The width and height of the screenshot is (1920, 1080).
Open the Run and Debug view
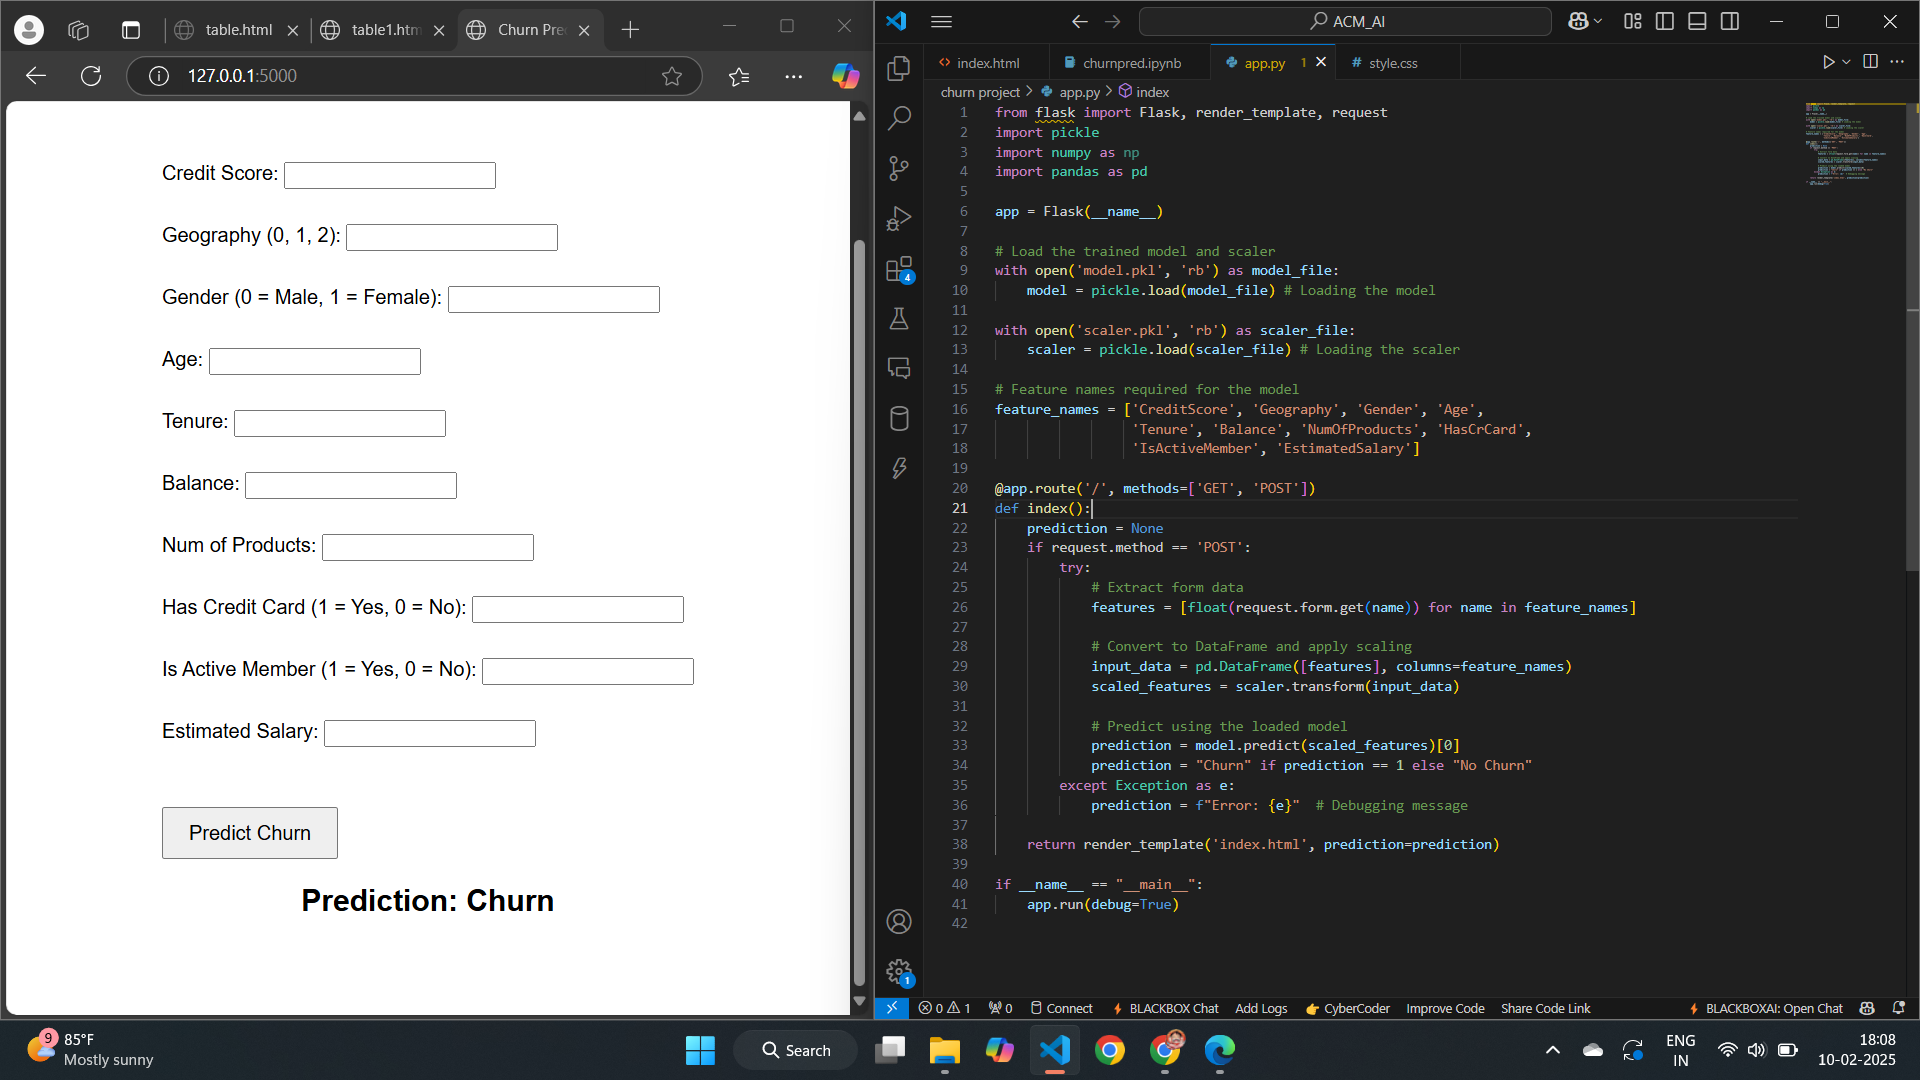[898, 218]
